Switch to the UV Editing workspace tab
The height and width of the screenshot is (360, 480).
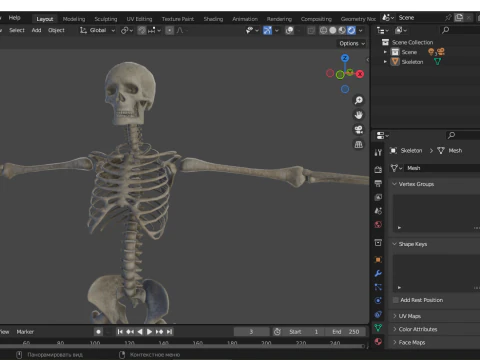pyautogui.click(x=139, y=19)
